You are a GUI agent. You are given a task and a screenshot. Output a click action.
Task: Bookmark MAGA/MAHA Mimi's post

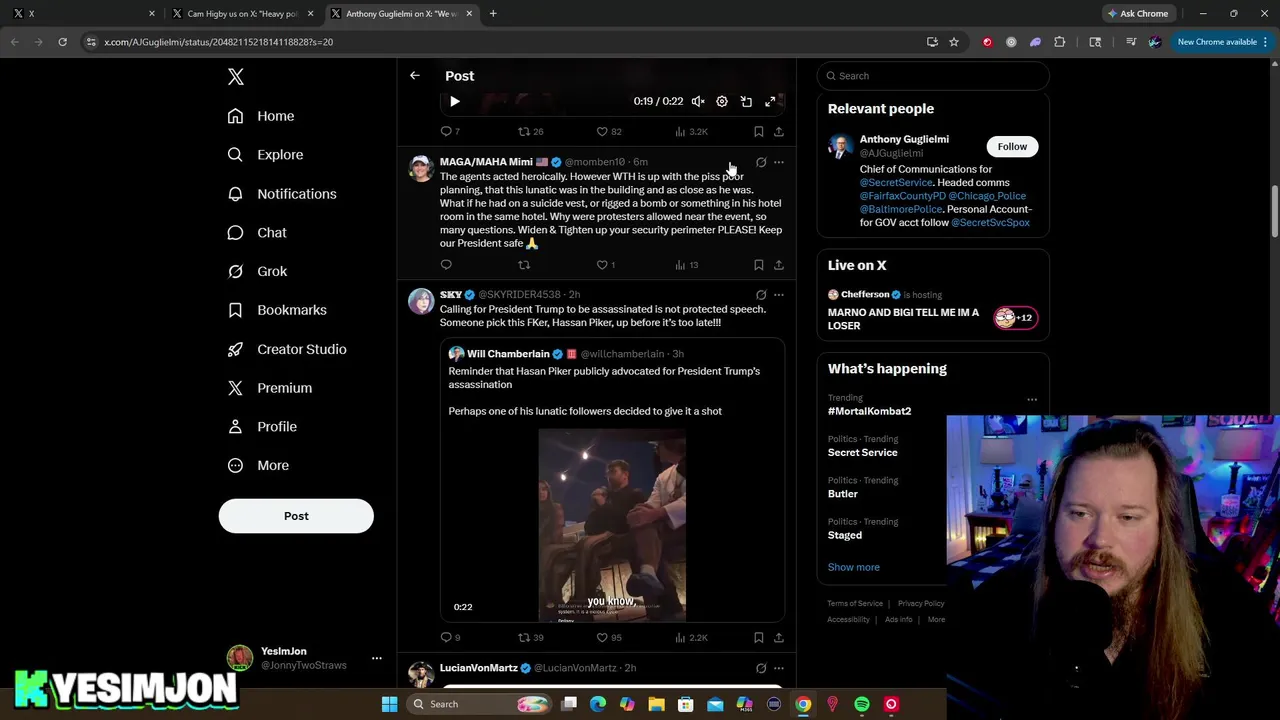[759, 265]
